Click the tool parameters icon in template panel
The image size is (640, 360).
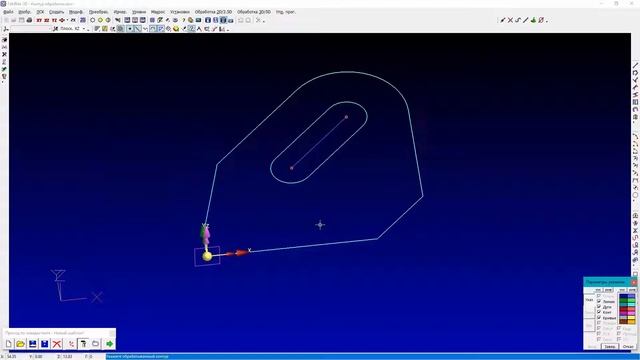(x=83, y=344)
